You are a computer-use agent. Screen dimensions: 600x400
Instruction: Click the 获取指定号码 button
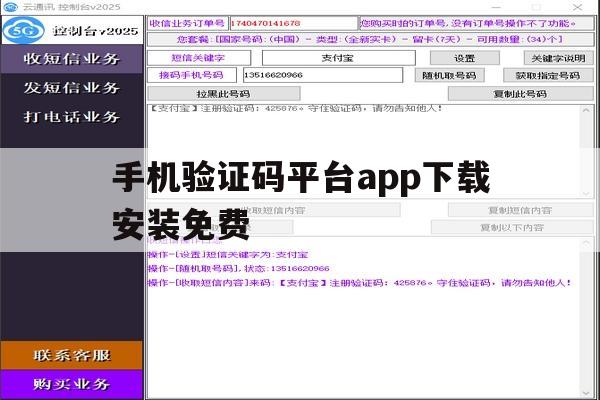point(548,75)
